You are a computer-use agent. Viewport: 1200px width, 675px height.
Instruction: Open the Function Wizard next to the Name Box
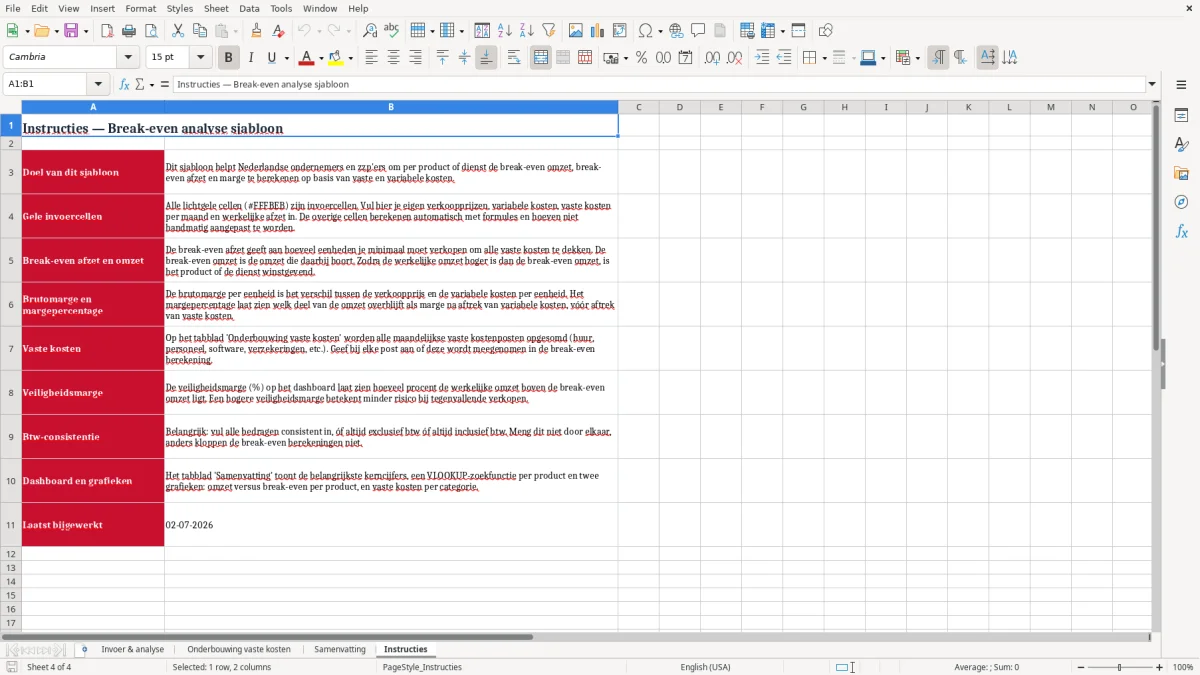point(125,84)
